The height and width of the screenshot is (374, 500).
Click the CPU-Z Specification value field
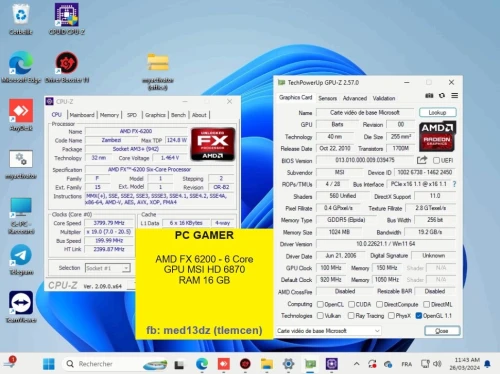point(160,169)
